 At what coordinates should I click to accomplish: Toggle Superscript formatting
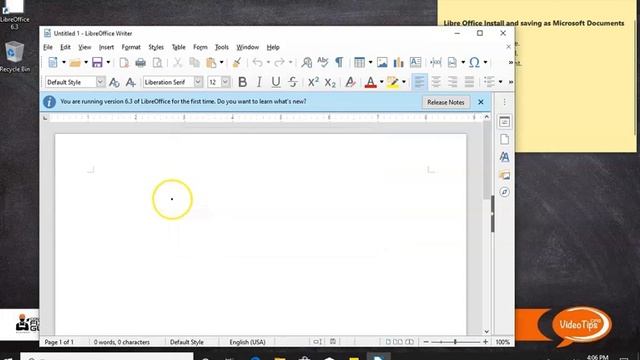[x=313, y=82]
